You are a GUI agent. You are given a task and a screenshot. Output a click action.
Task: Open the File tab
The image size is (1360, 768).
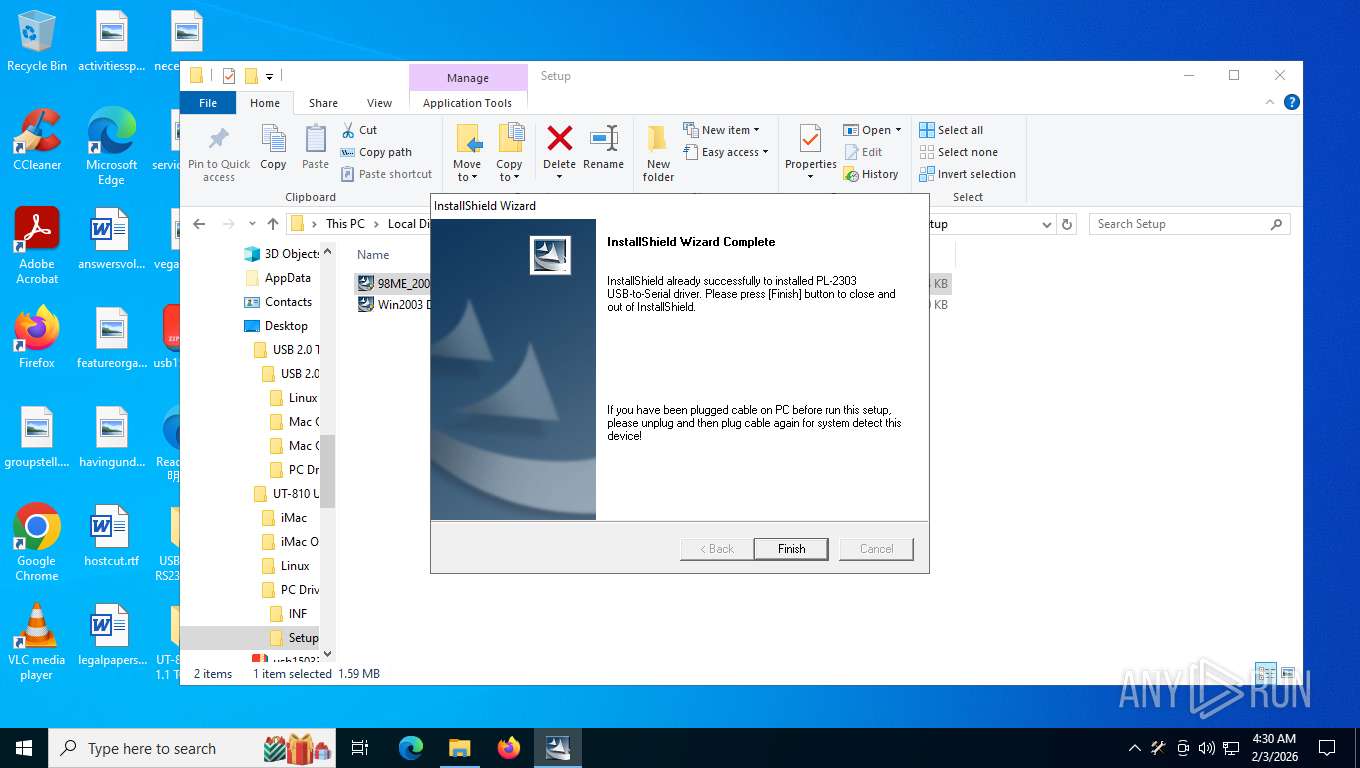[208, 103]
